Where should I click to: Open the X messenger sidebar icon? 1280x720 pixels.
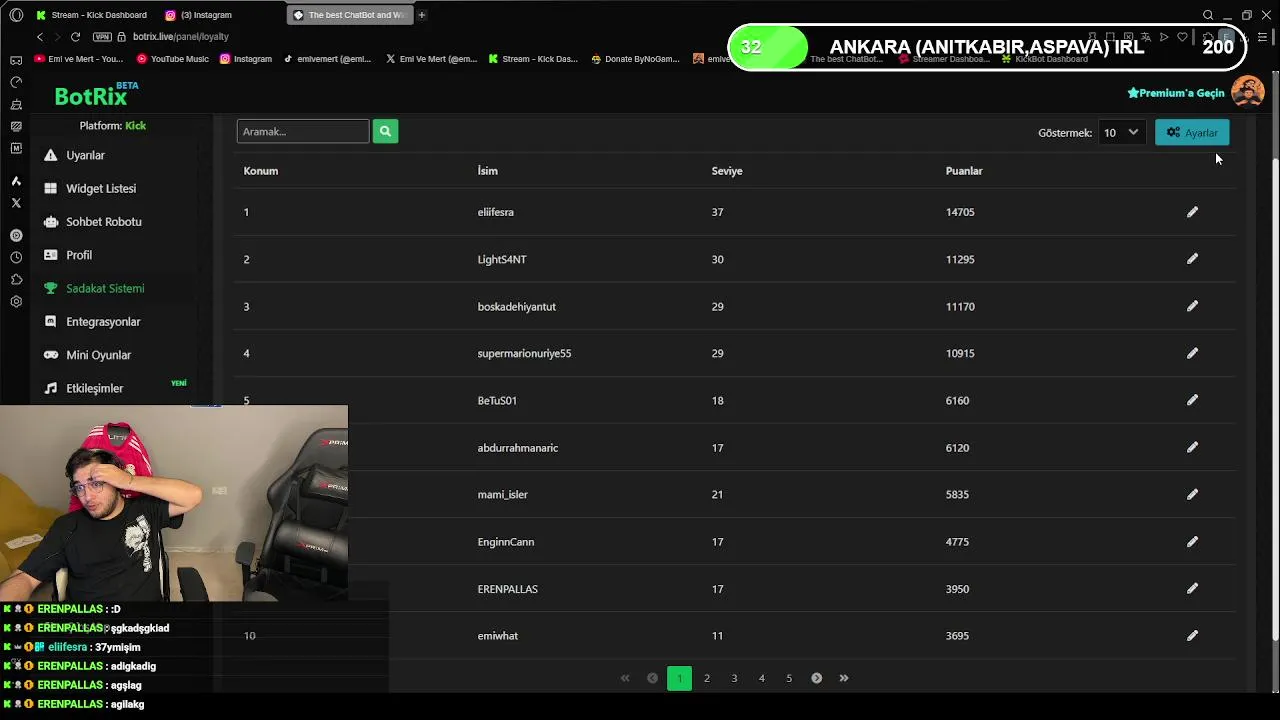[x=16, y=203]
